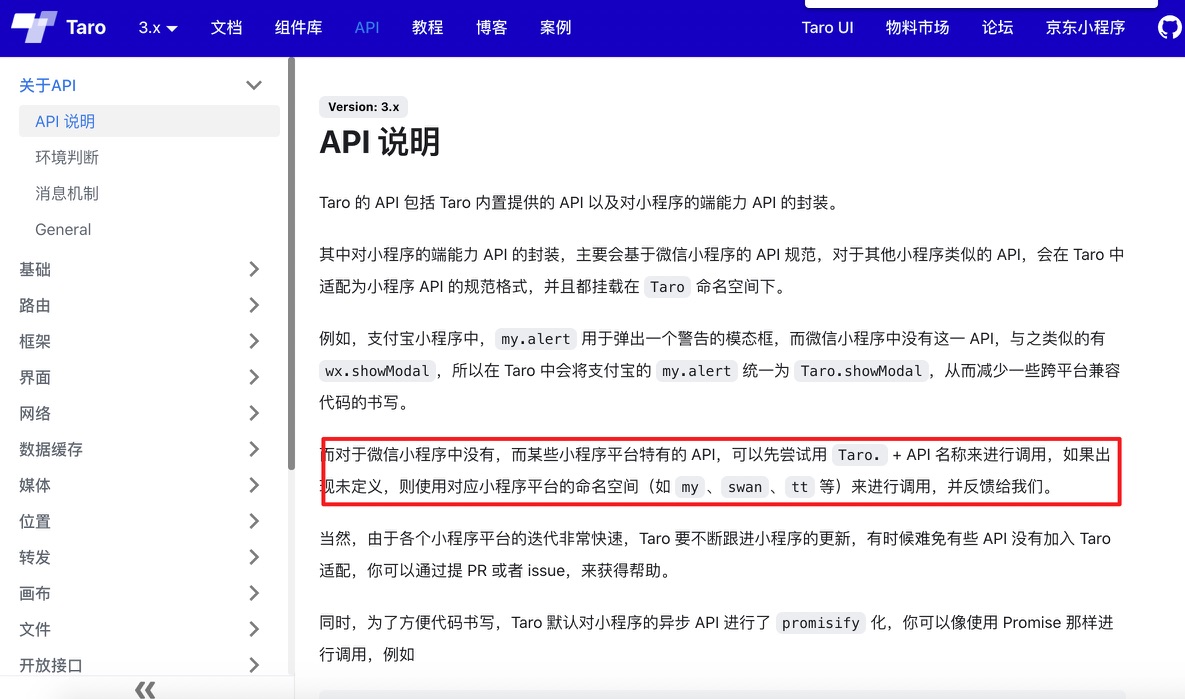Expand the 媒体 chevron
1185x699 pixels.
254,485
